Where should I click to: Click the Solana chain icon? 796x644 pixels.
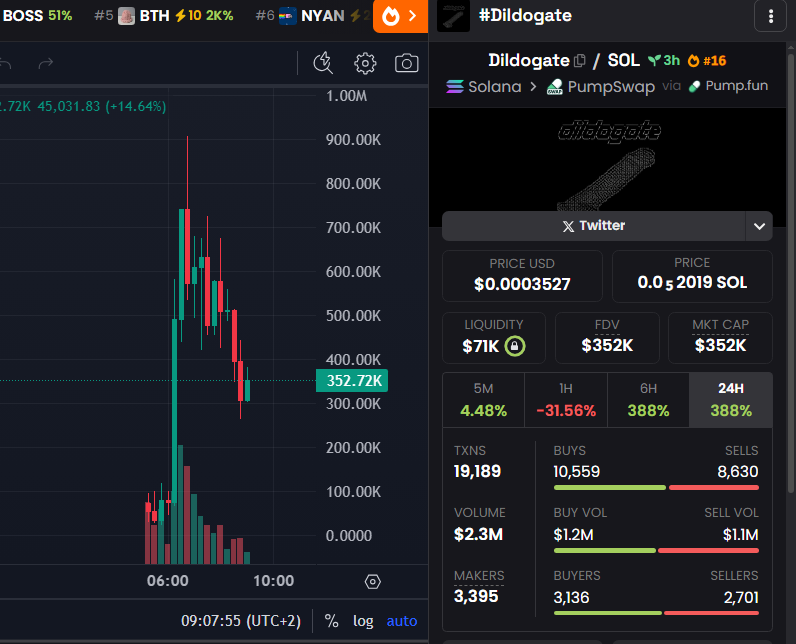point(455,87)
